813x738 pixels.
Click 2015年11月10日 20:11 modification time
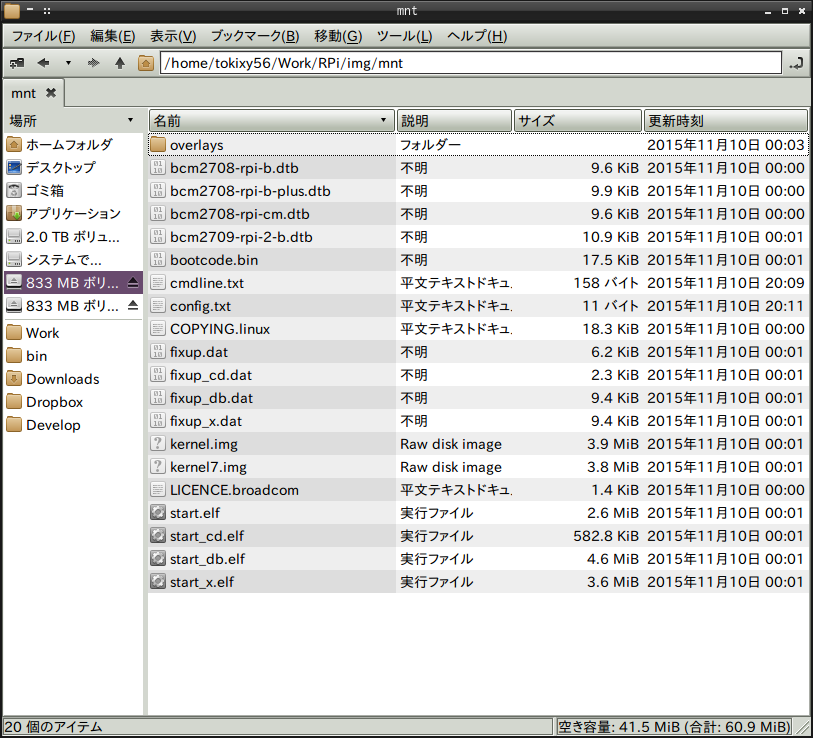725,306
